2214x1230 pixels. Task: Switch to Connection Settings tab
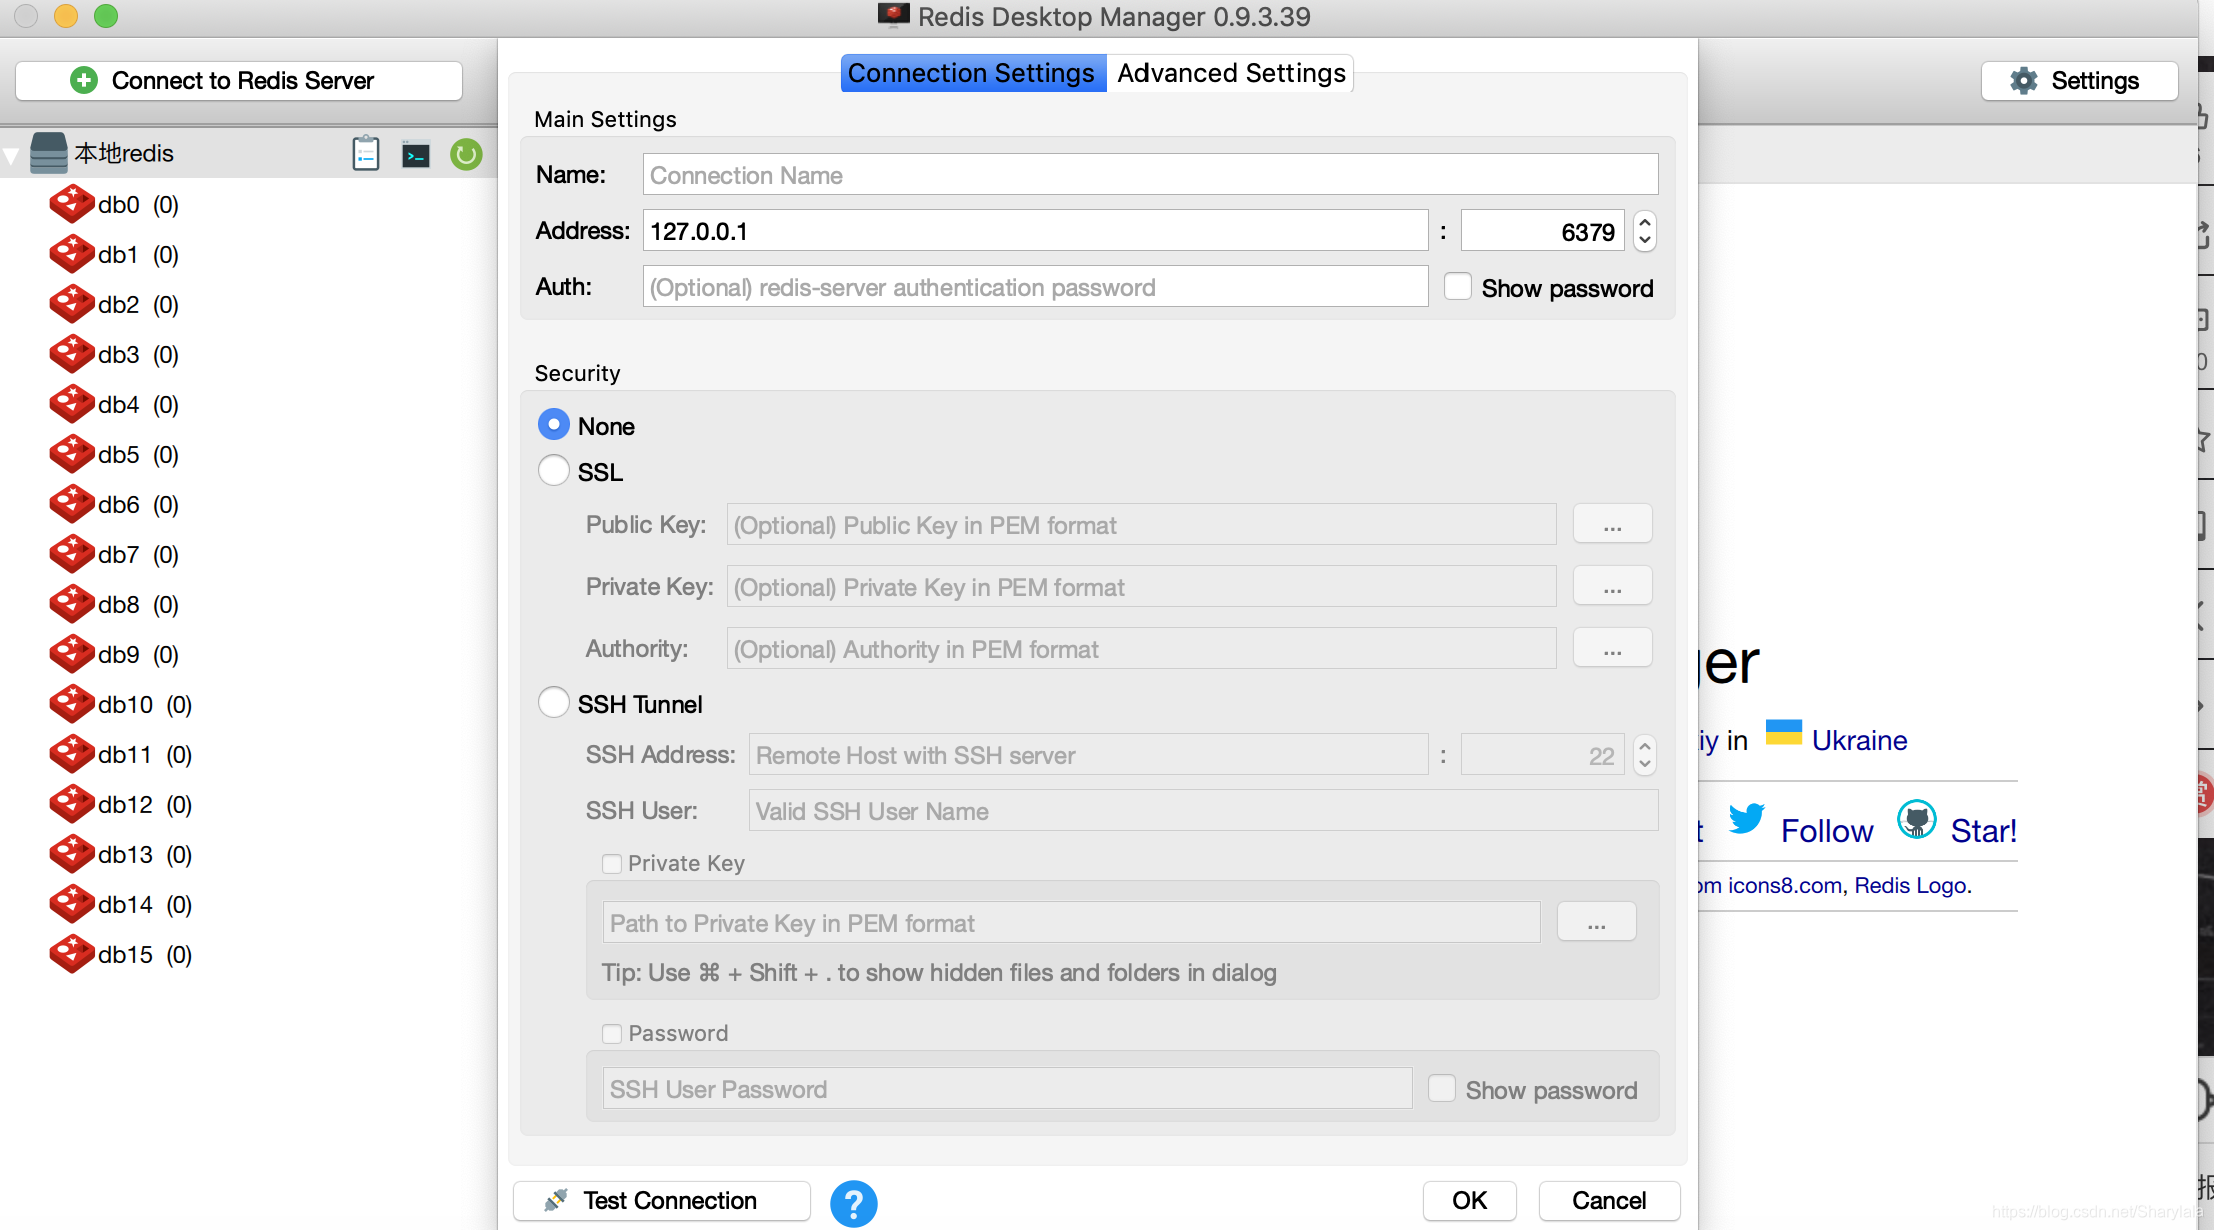pyautogui.click(x=973, y=73)
